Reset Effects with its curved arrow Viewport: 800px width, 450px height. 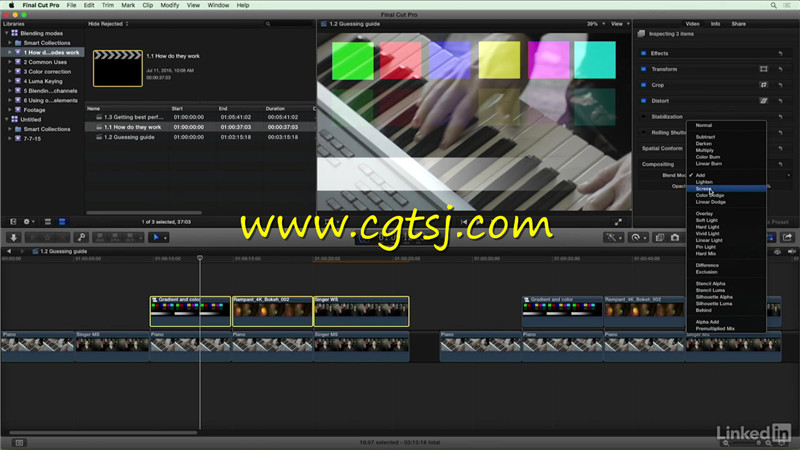coord(780,53)
